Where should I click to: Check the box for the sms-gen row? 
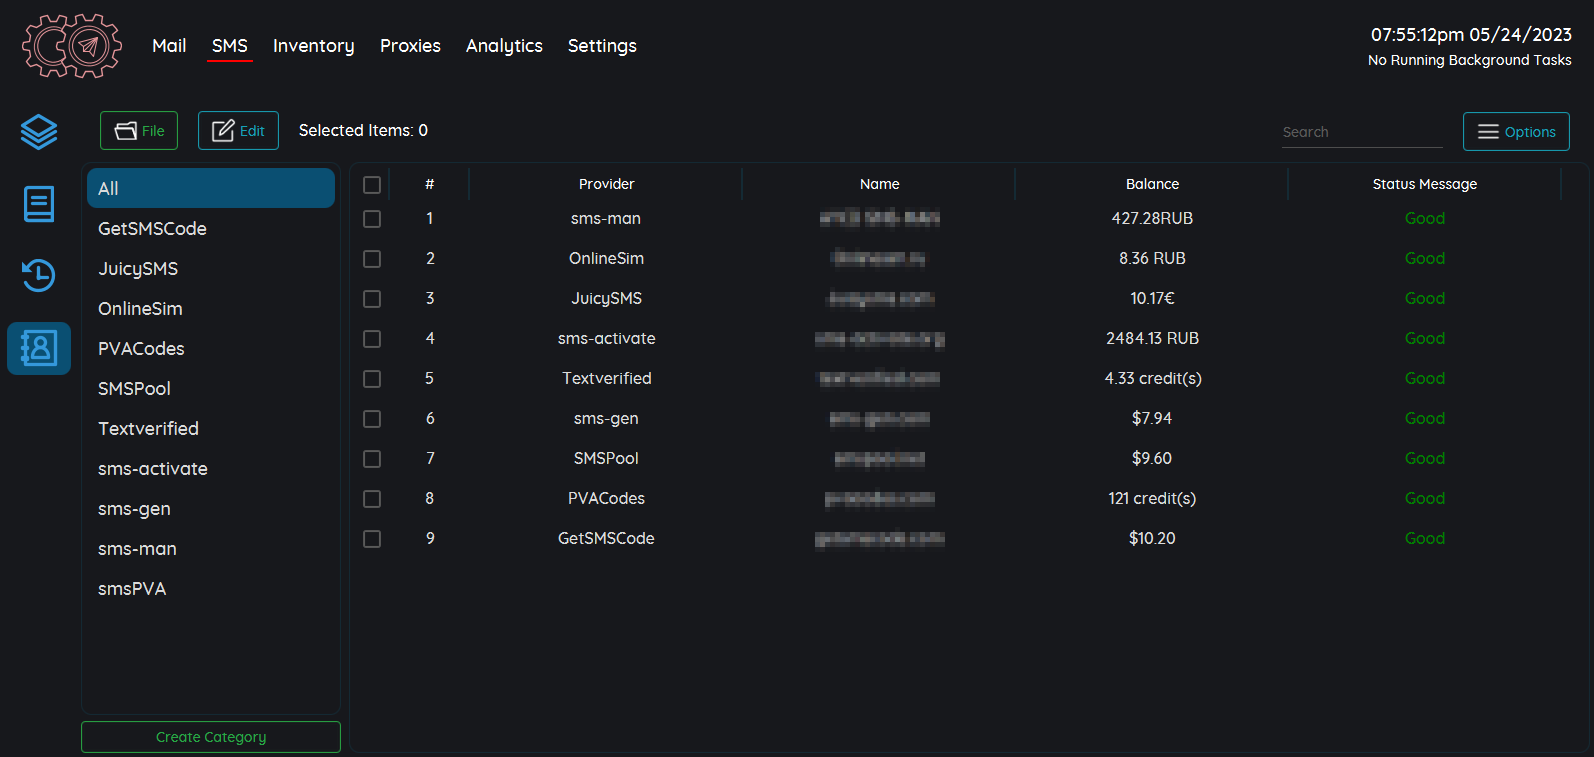tap(372, 419)
